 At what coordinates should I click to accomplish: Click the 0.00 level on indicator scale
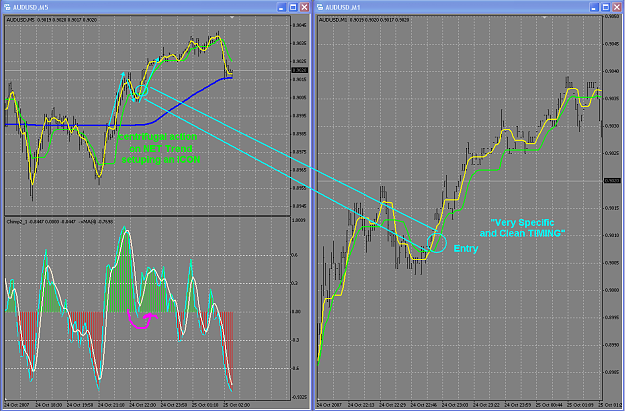click(x=296, y=312)
